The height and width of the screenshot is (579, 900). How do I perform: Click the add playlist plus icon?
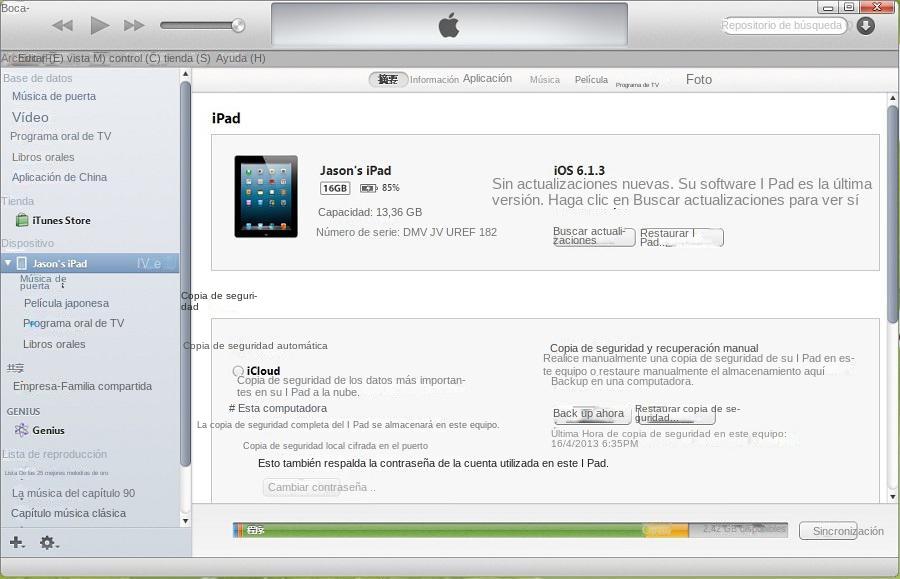pyautogui.click(x=17, y=542)
